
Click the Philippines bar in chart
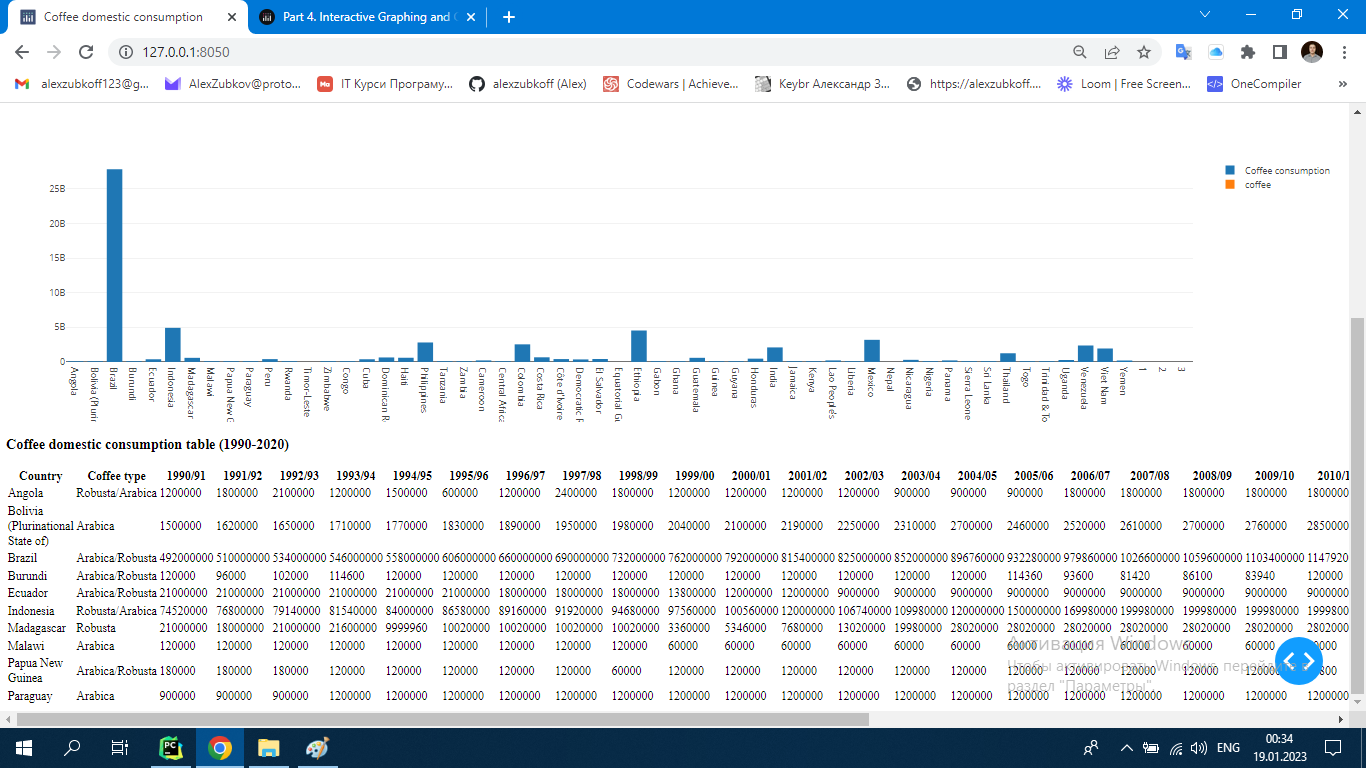pos(425,351)
